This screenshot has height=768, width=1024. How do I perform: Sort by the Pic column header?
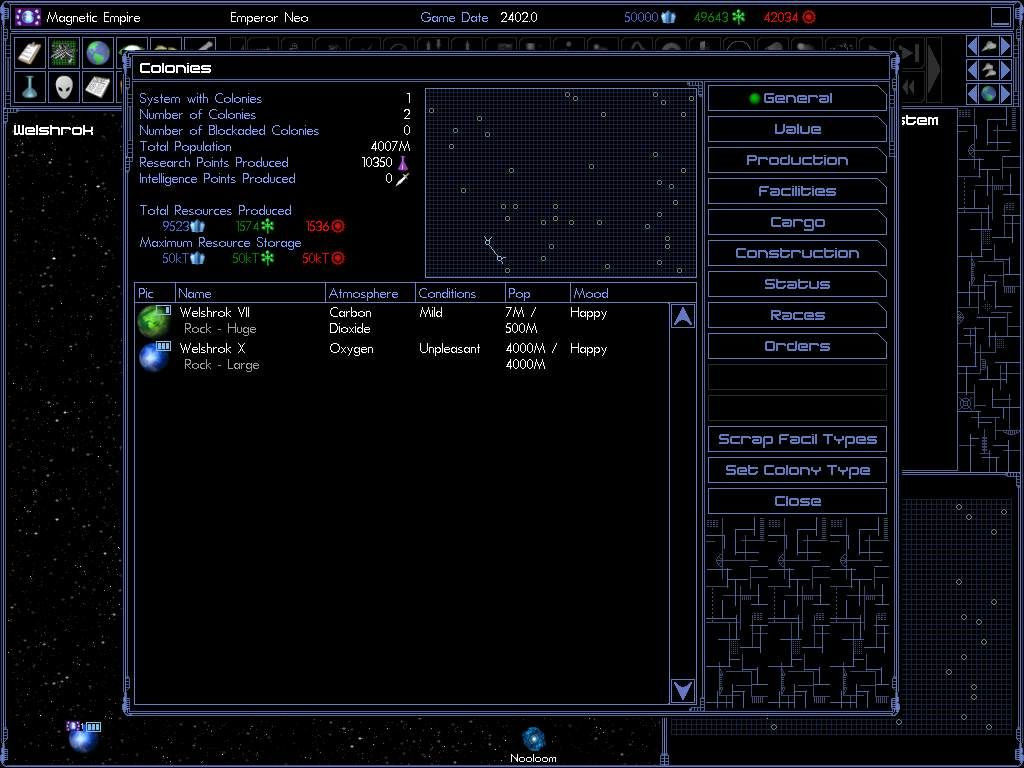point(155,293)
